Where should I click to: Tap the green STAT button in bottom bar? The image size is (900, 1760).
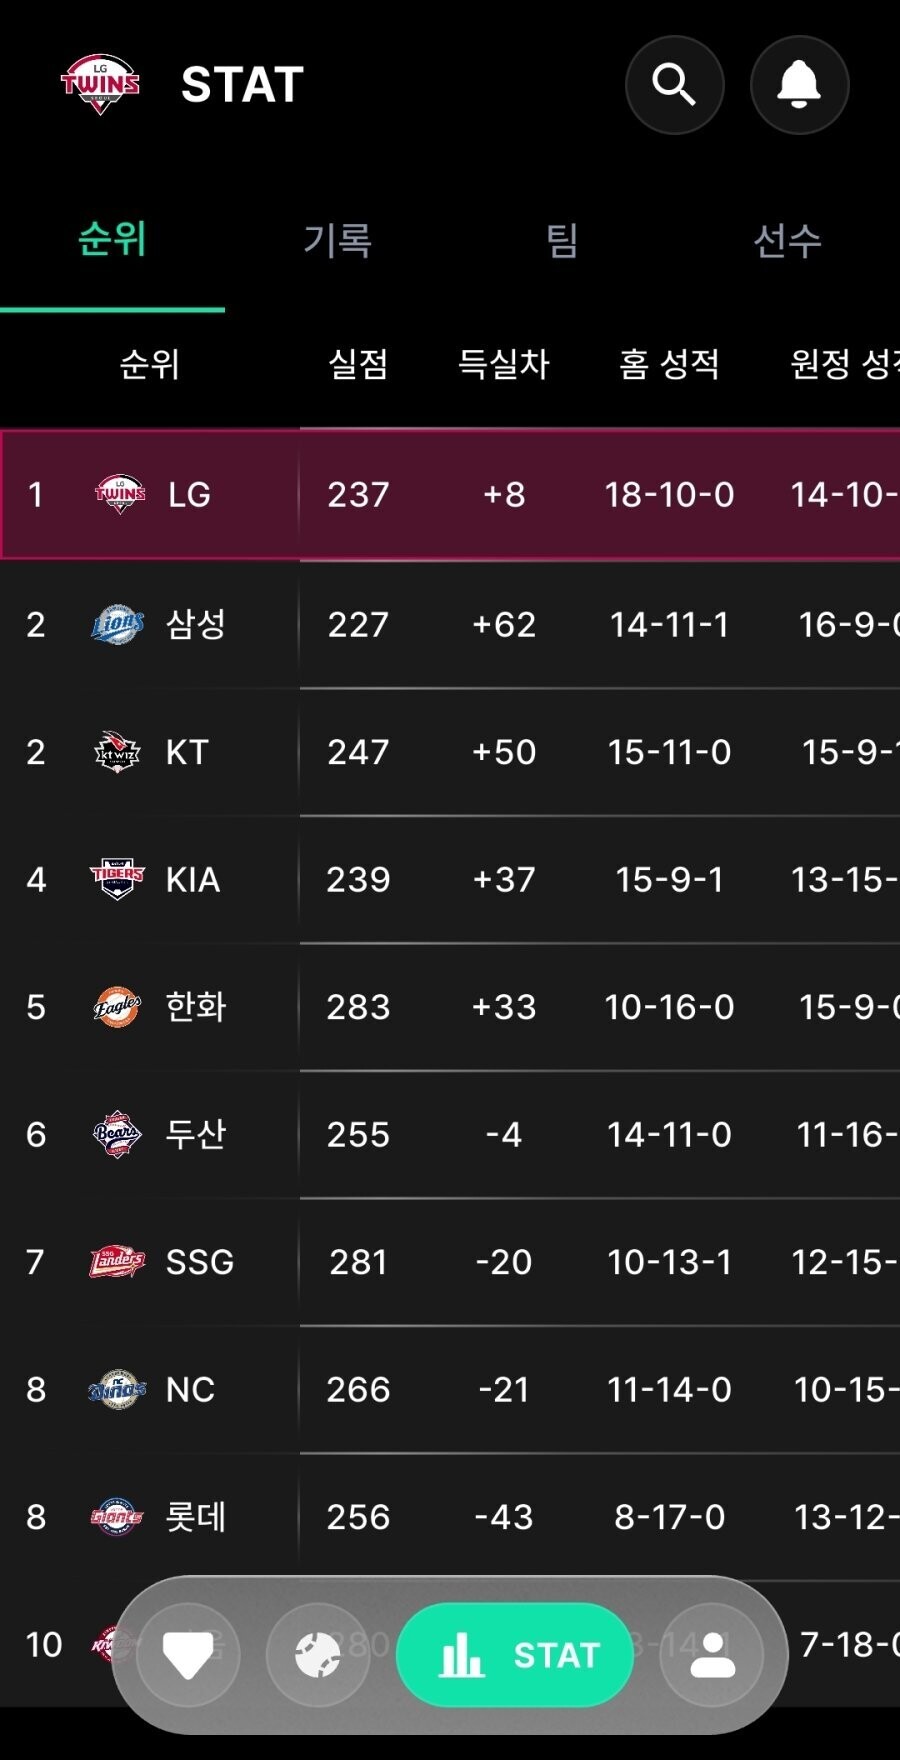(x=515, y=1655)
